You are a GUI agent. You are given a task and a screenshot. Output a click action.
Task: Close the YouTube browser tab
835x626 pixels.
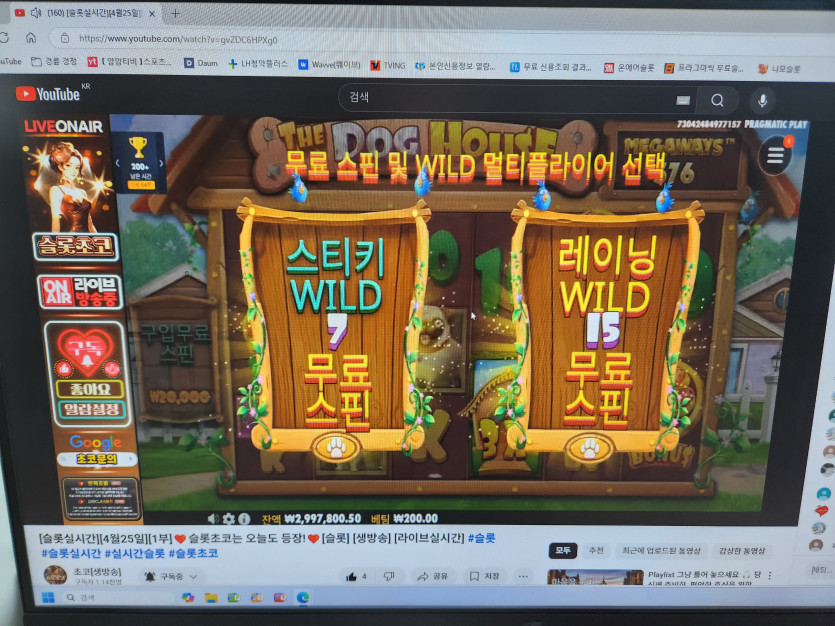[x=152, y=13]
